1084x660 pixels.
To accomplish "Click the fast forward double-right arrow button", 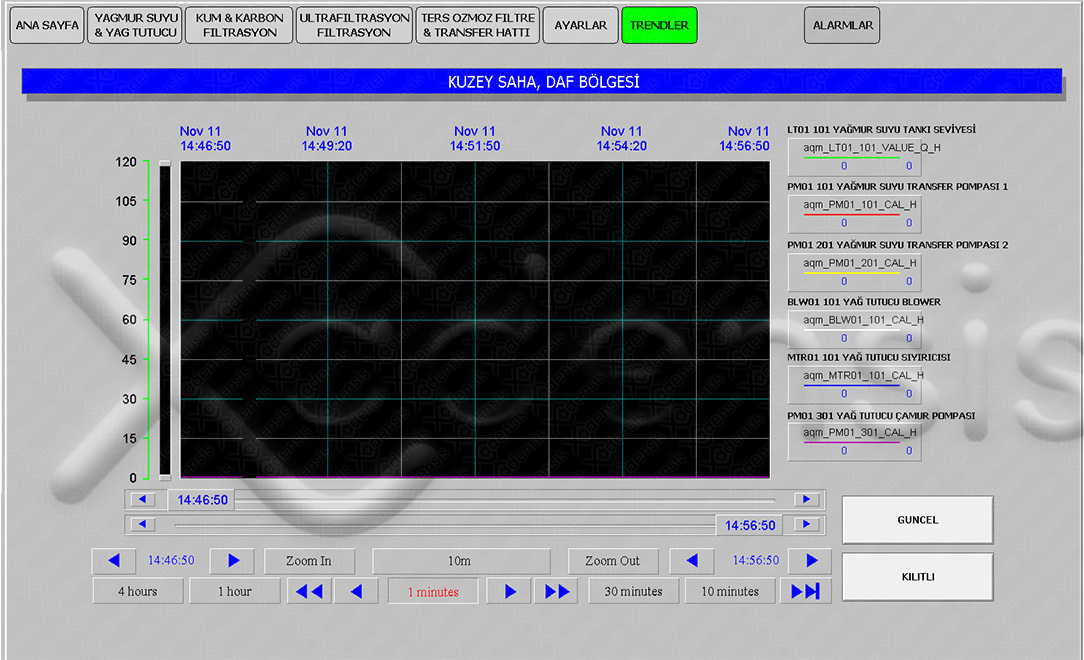I will (x=556, y=591).
